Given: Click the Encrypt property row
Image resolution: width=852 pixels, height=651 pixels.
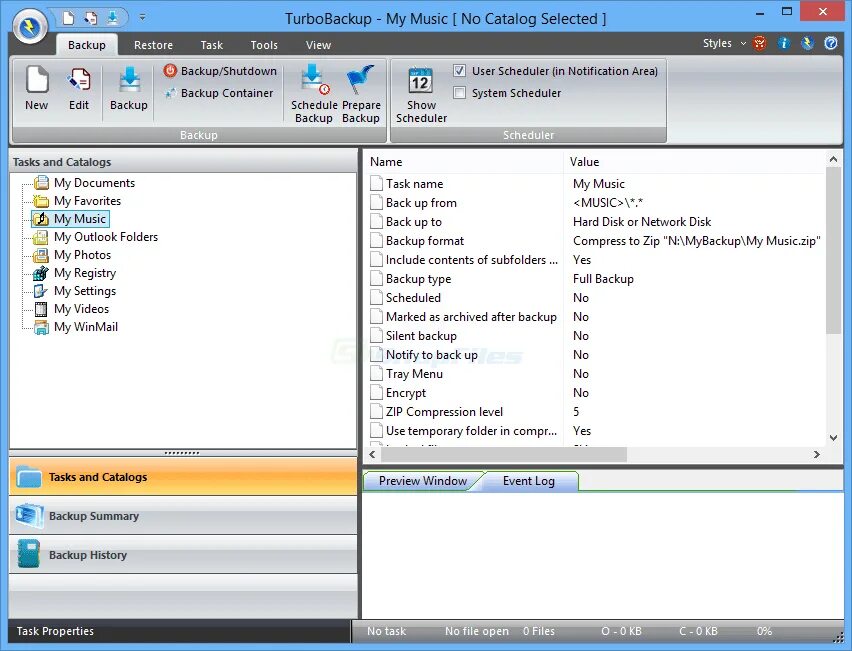Looking at the screenshot, I should pyautogui.click(x=595, y=393).
